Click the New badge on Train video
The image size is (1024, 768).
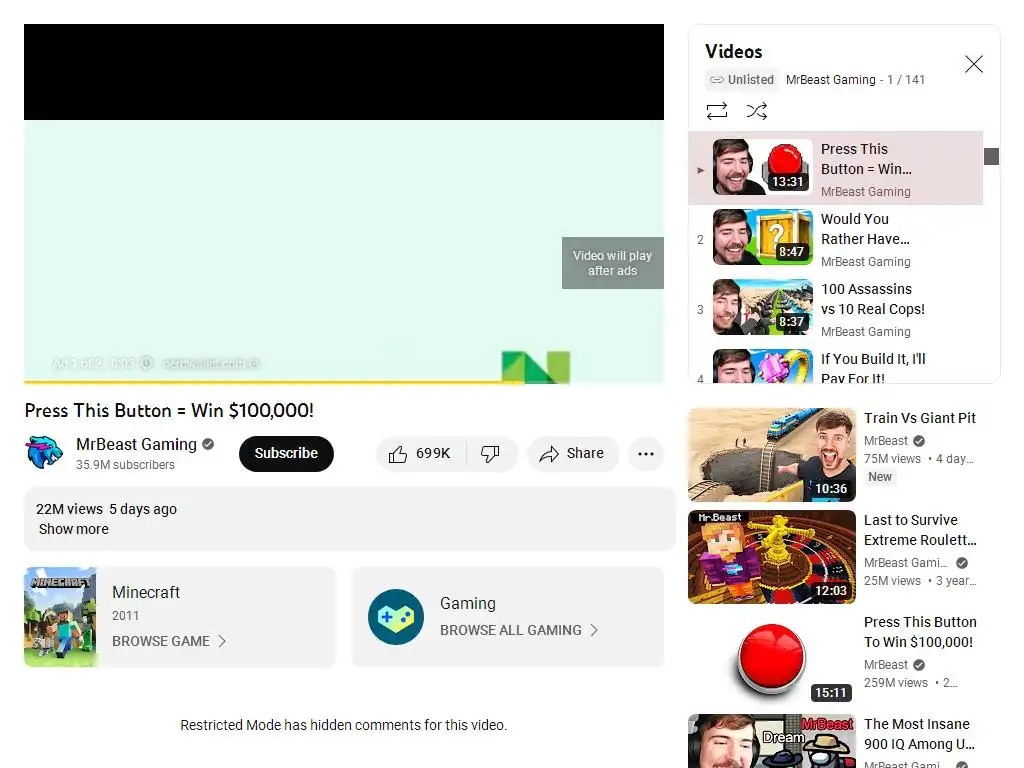click(880, 477)
